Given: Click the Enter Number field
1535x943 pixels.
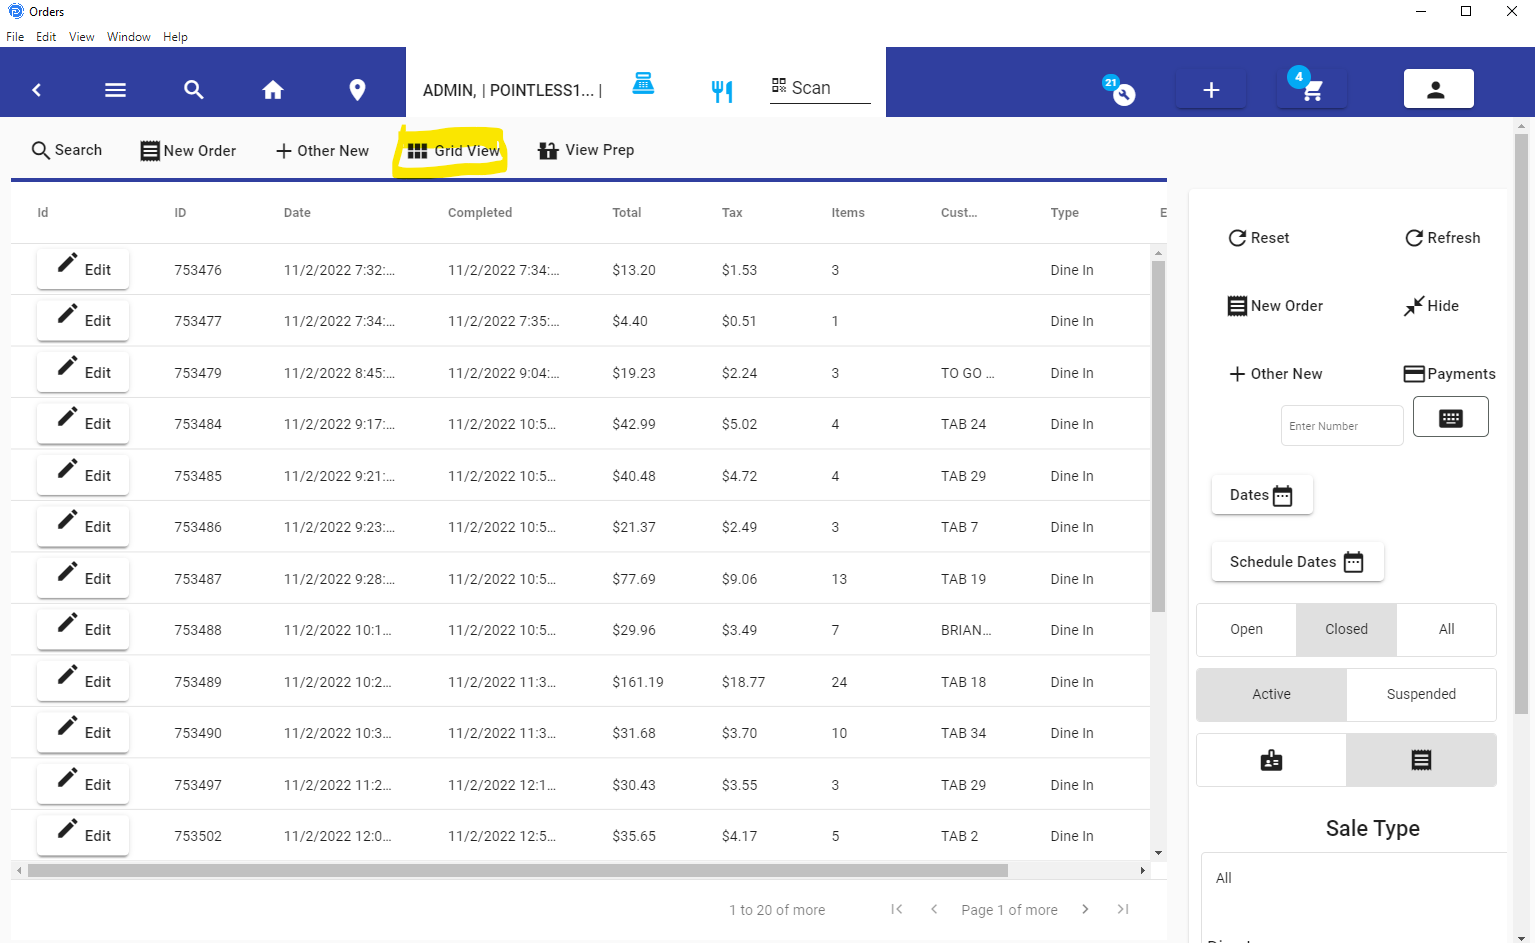Looking at the screenshot, I should [x=1342, y=425].
